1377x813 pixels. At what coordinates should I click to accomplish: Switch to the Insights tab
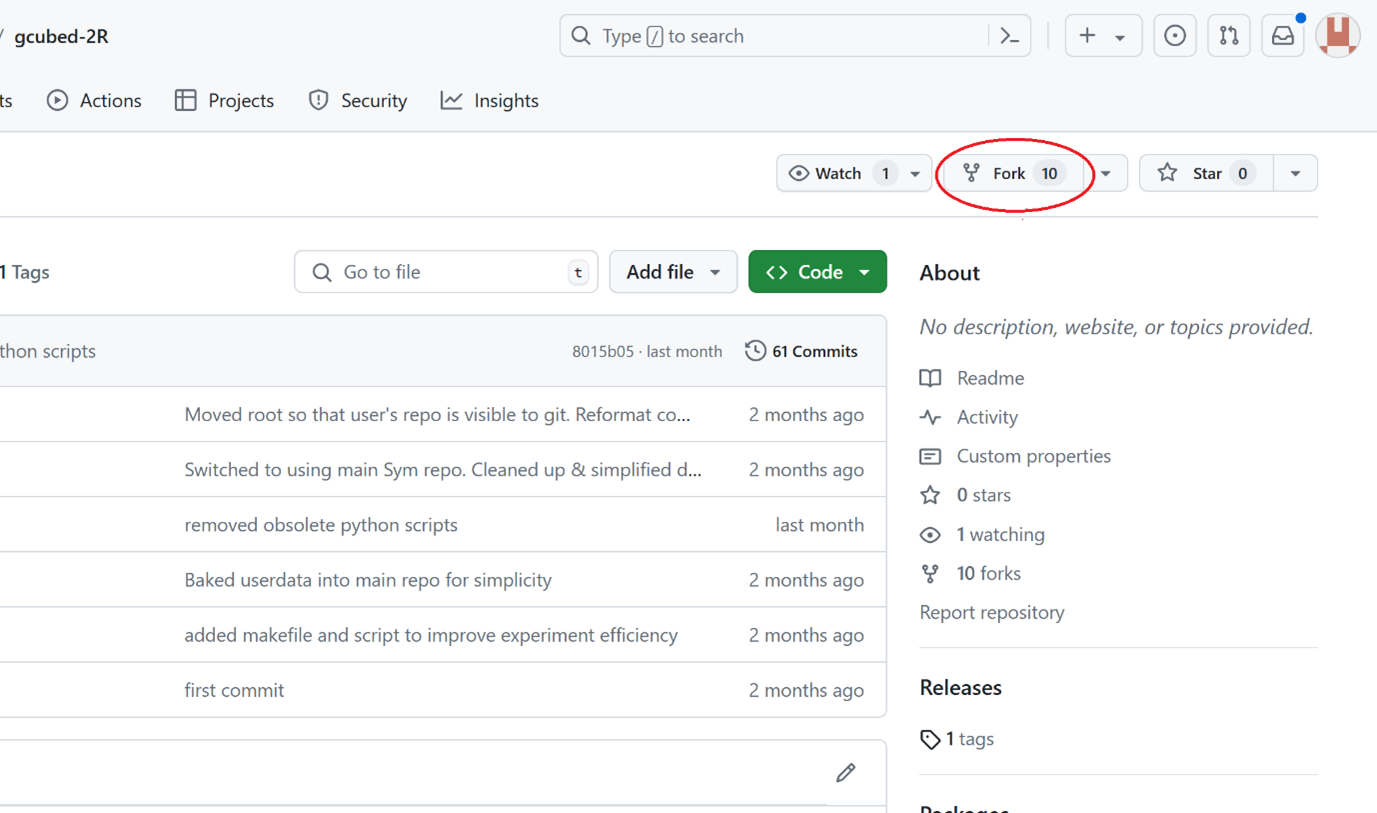pyautogui.click(x=490, y=100)
